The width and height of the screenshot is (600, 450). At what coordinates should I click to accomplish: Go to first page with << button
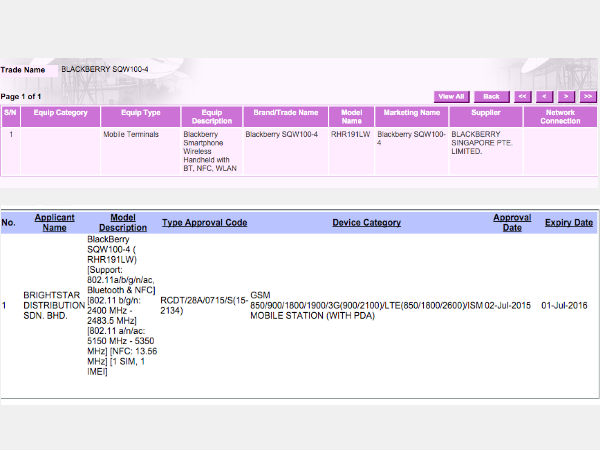pyautogui.click(x=523, y=97)
